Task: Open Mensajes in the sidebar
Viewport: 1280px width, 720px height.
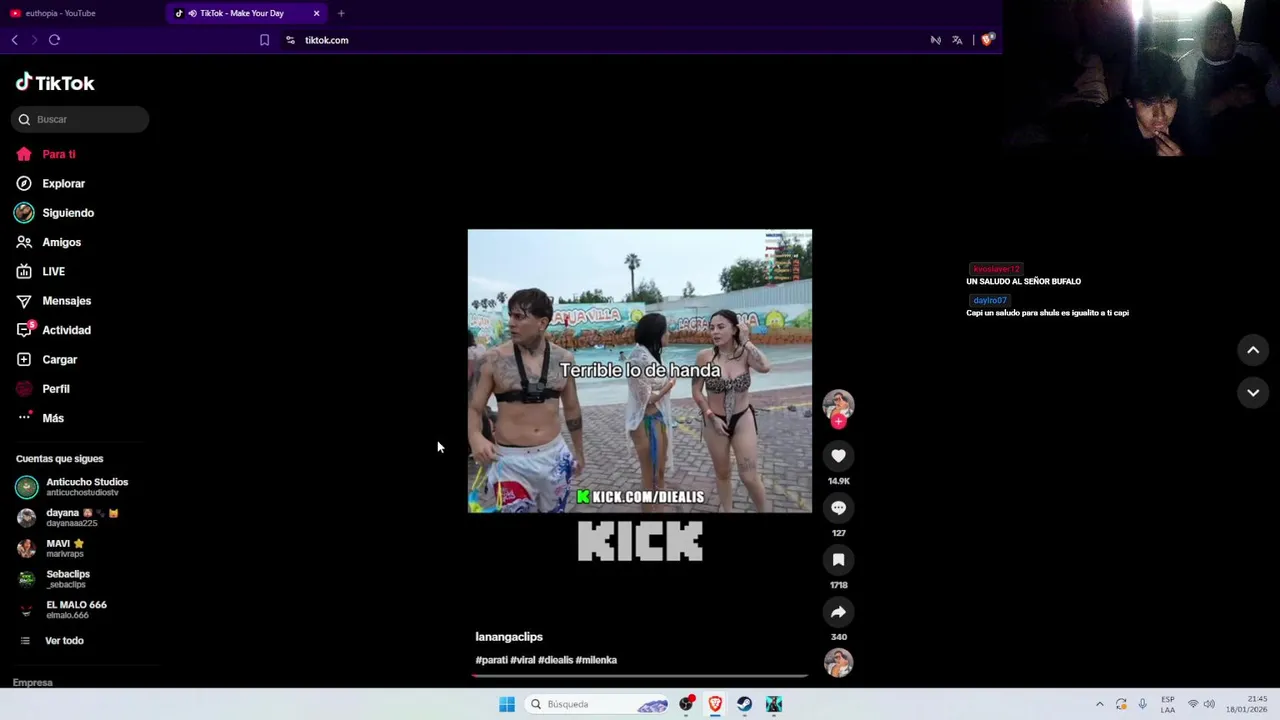Action: pos(53,300)
